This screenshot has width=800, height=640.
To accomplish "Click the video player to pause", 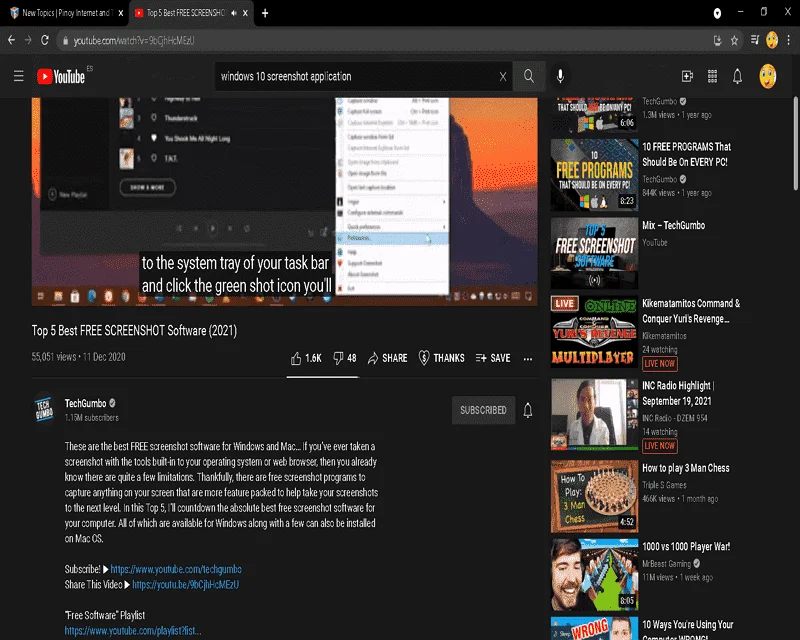I will (x=284, y=202).
